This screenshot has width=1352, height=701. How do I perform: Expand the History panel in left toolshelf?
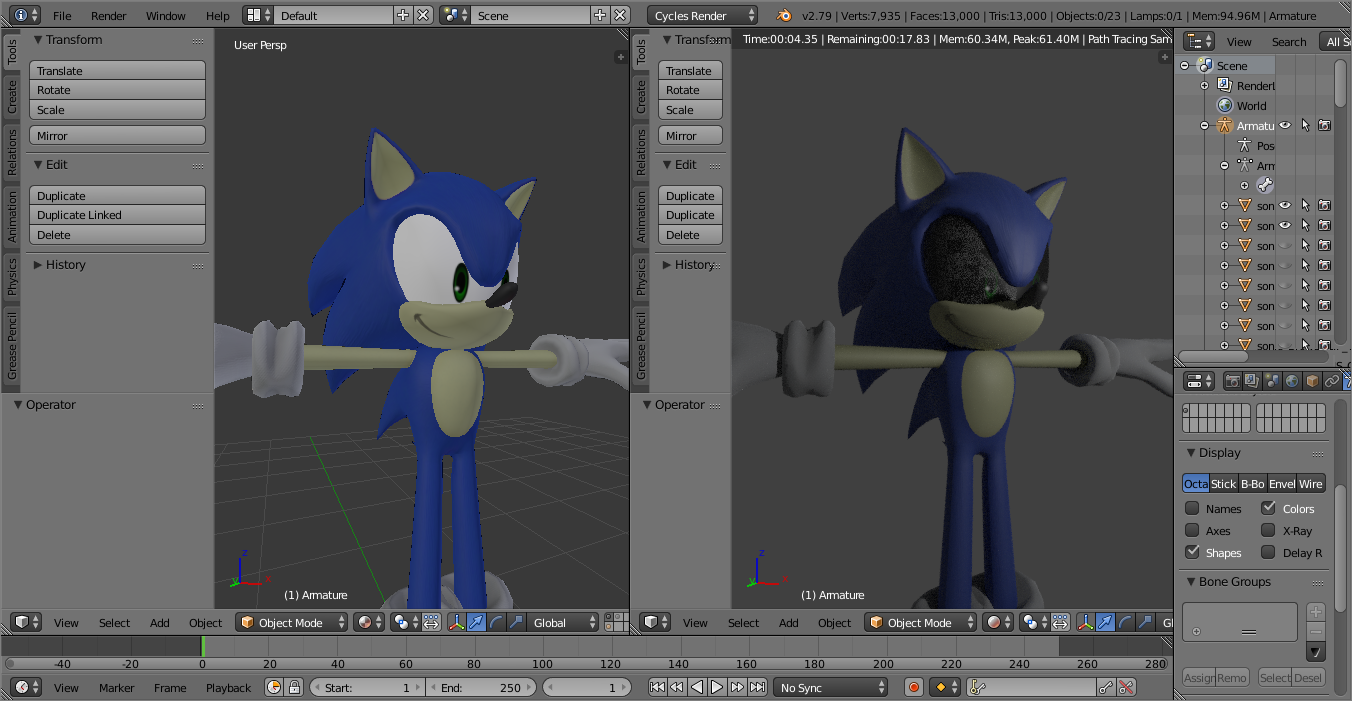(37, 264)
